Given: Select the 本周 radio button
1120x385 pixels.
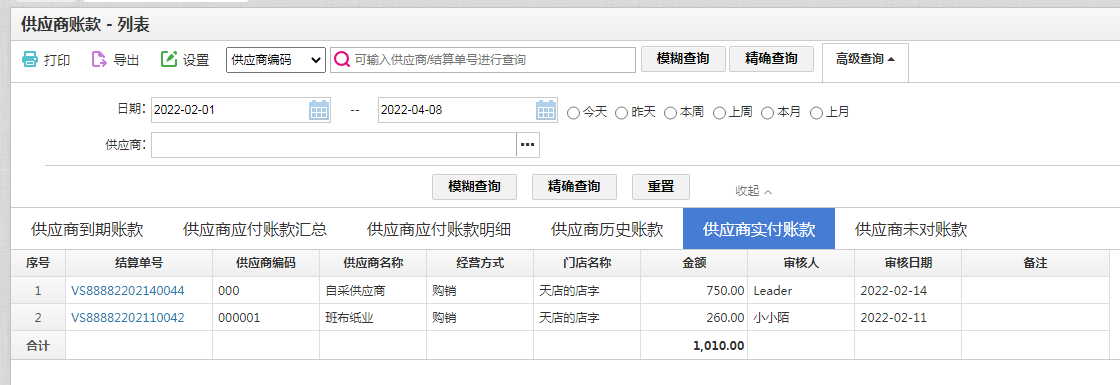Looking at the screenshot, I should click(x=670, y=113).
